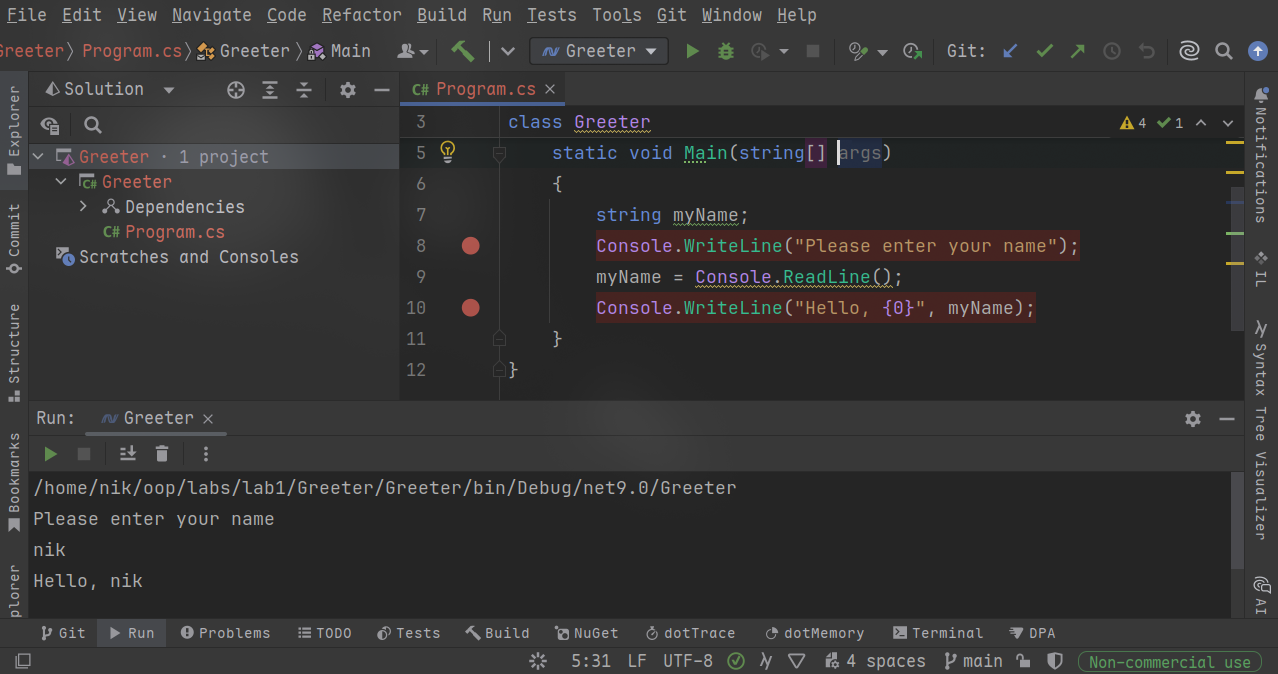1278x674 pixels.
Task: Toggle breakpoint on line 10
Action: click(470, 308)
